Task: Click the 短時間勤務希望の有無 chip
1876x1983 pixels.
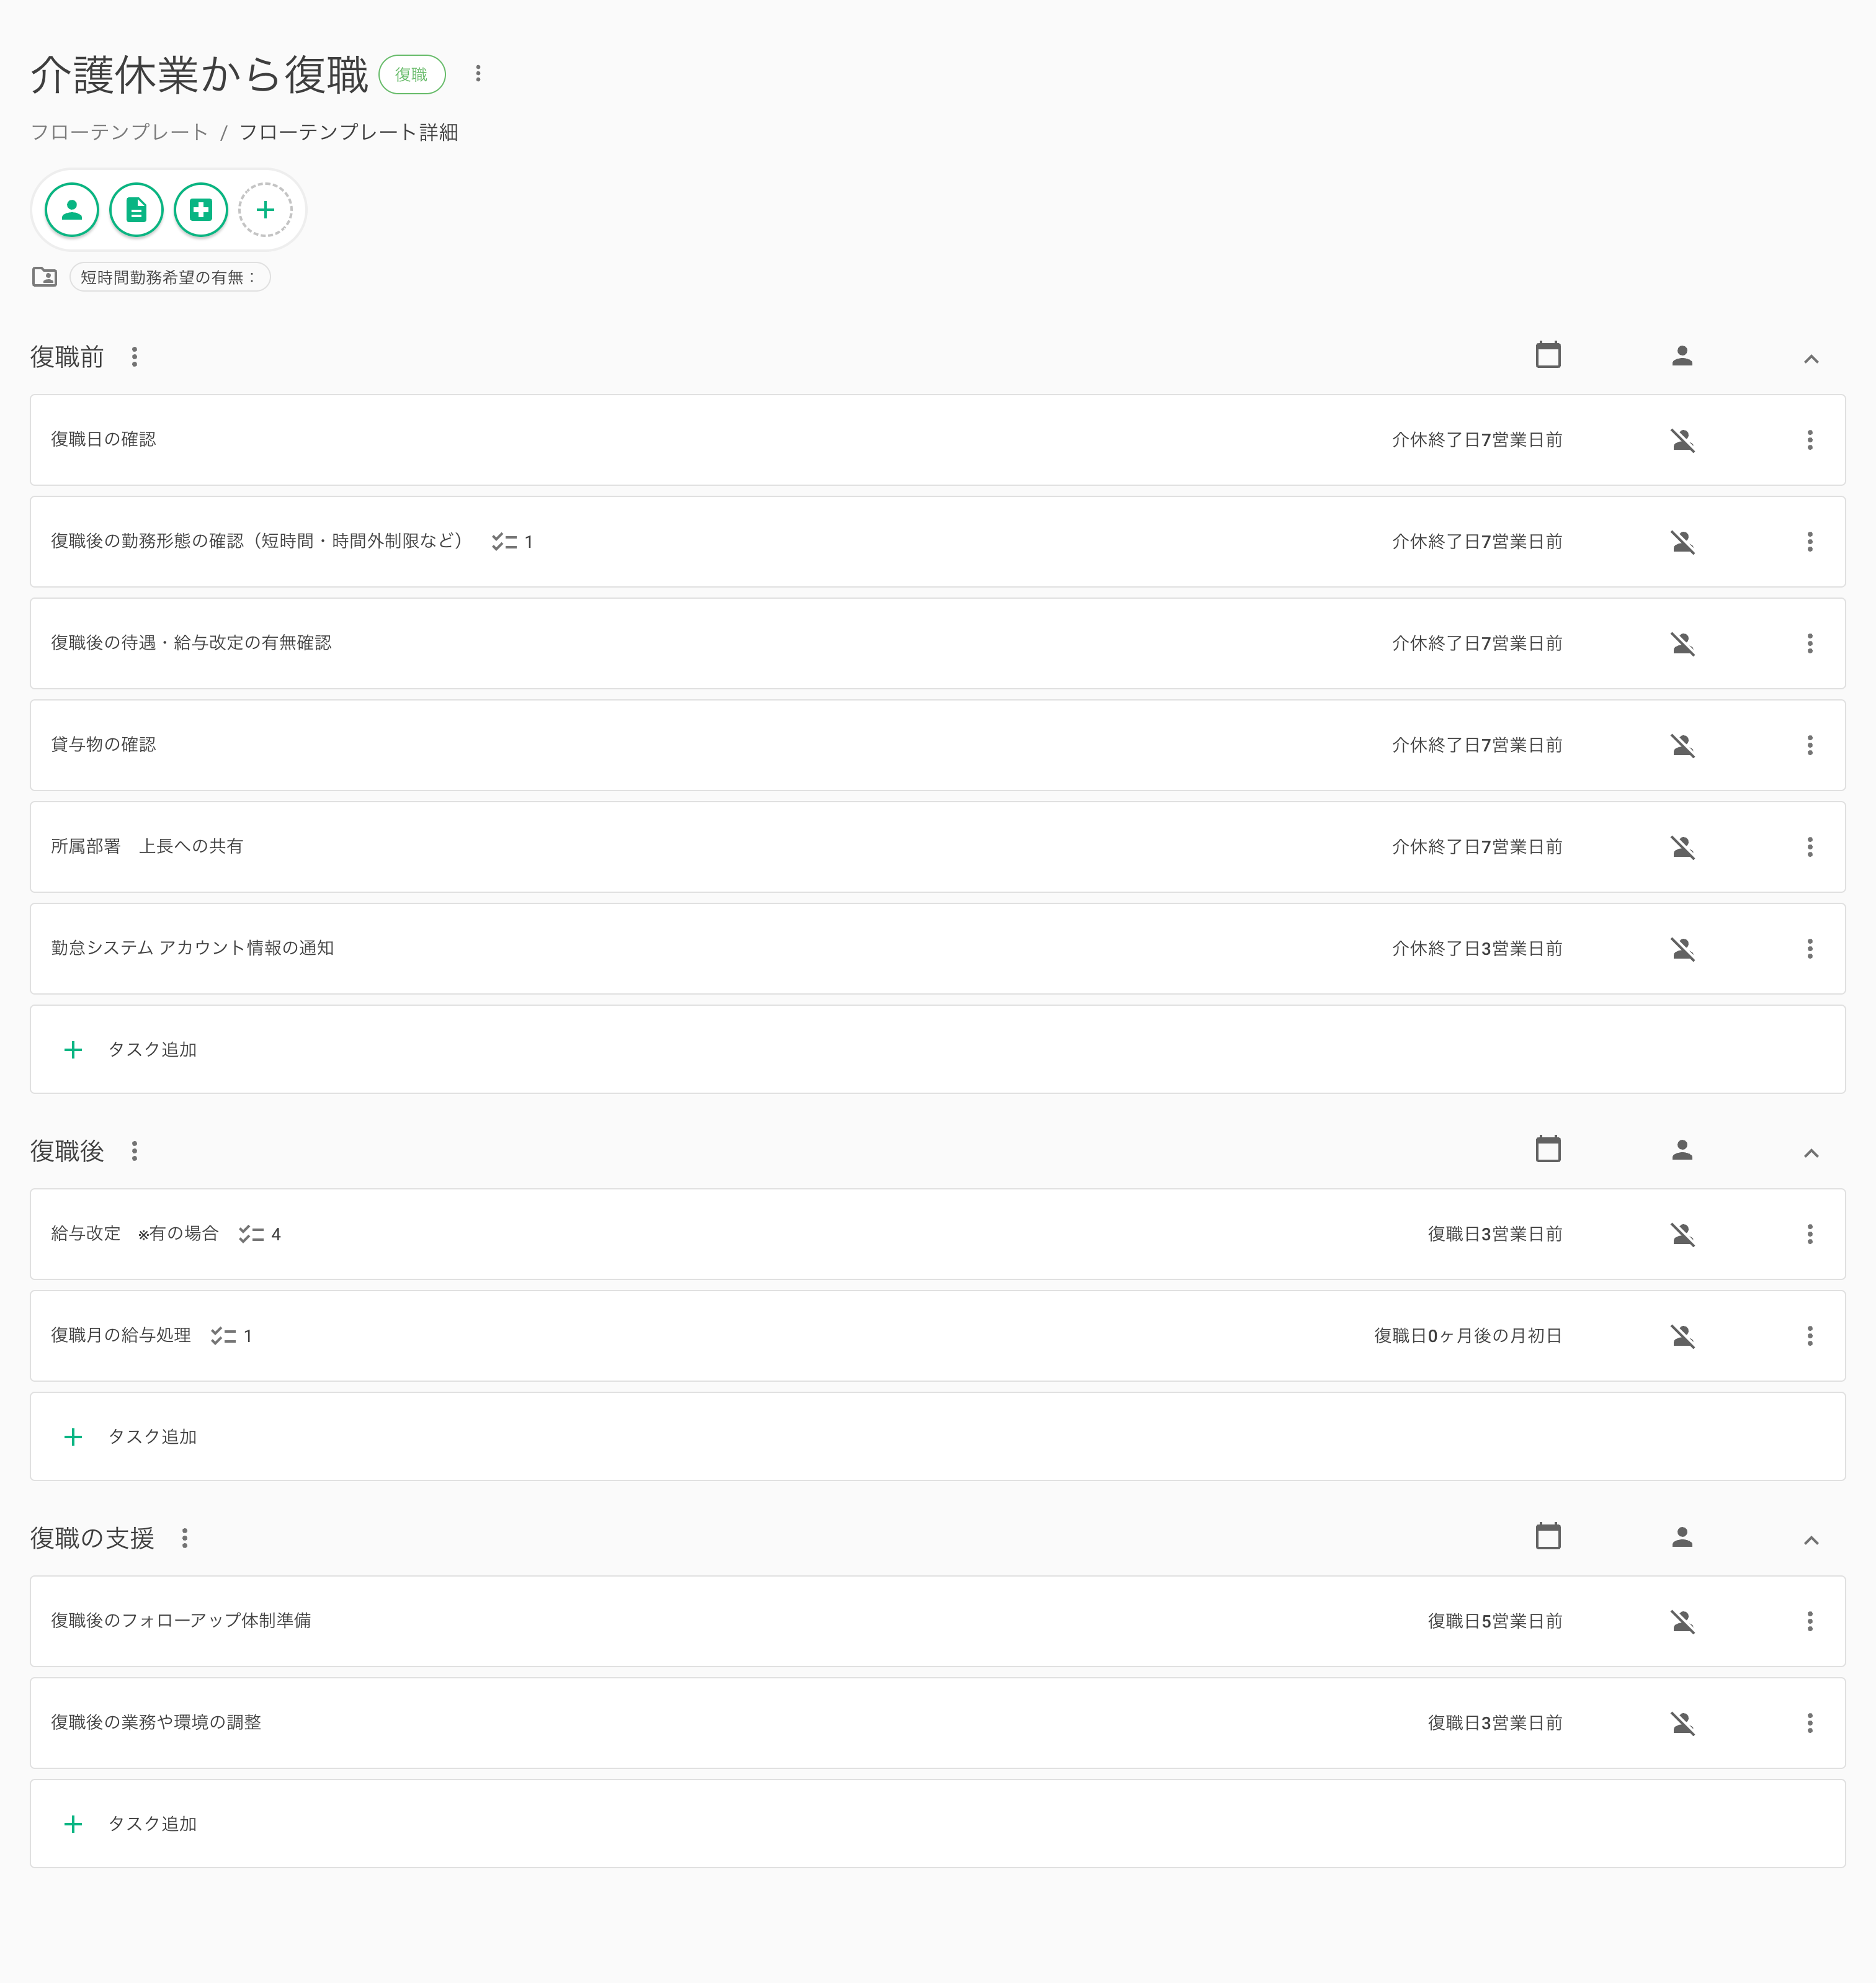Action: coord(170,277)
